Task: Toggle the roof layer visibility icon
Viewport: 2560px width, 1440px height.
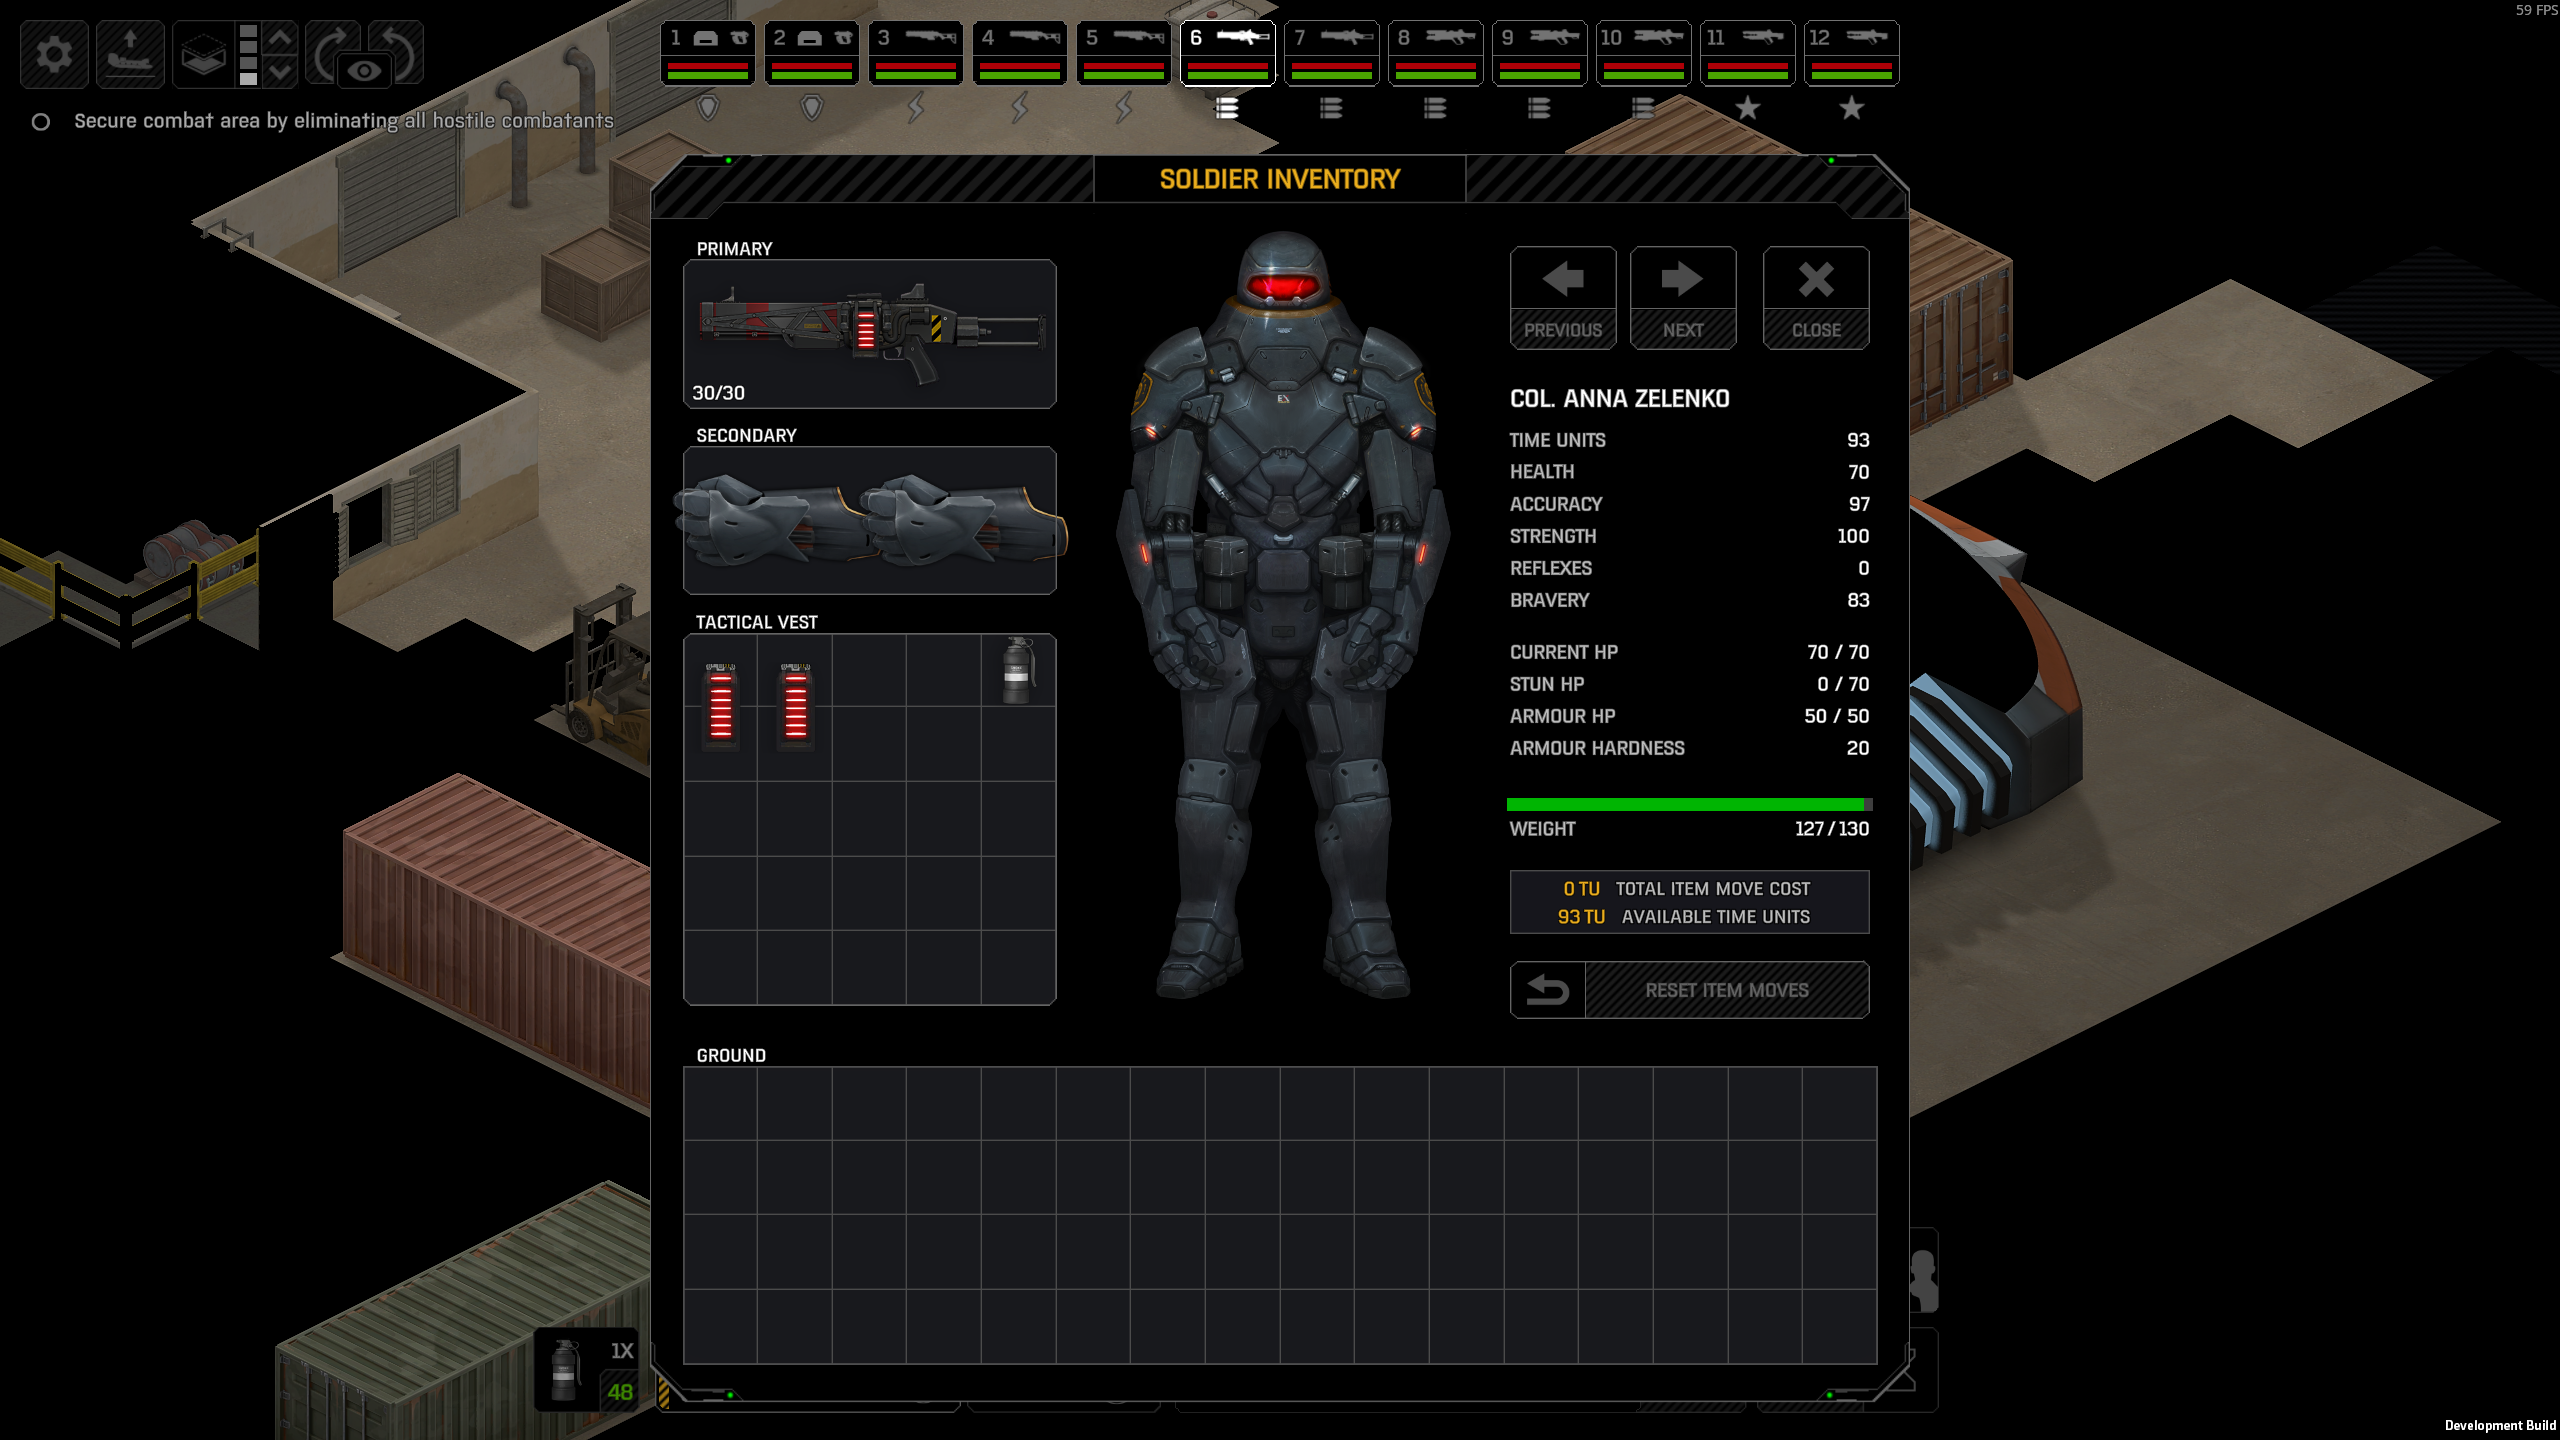Action: tap(203, 54)
